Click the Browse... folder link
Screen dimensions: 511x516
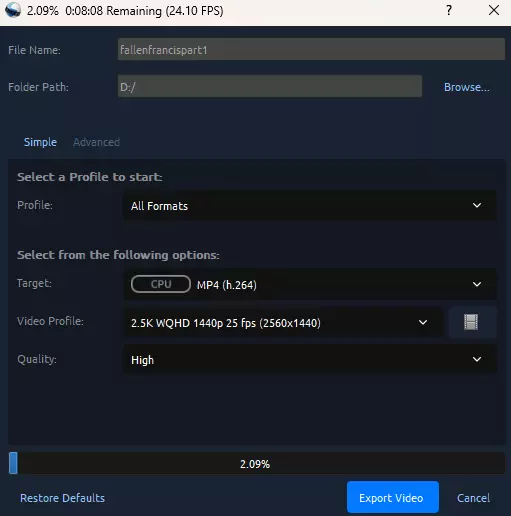click(467, 87)
